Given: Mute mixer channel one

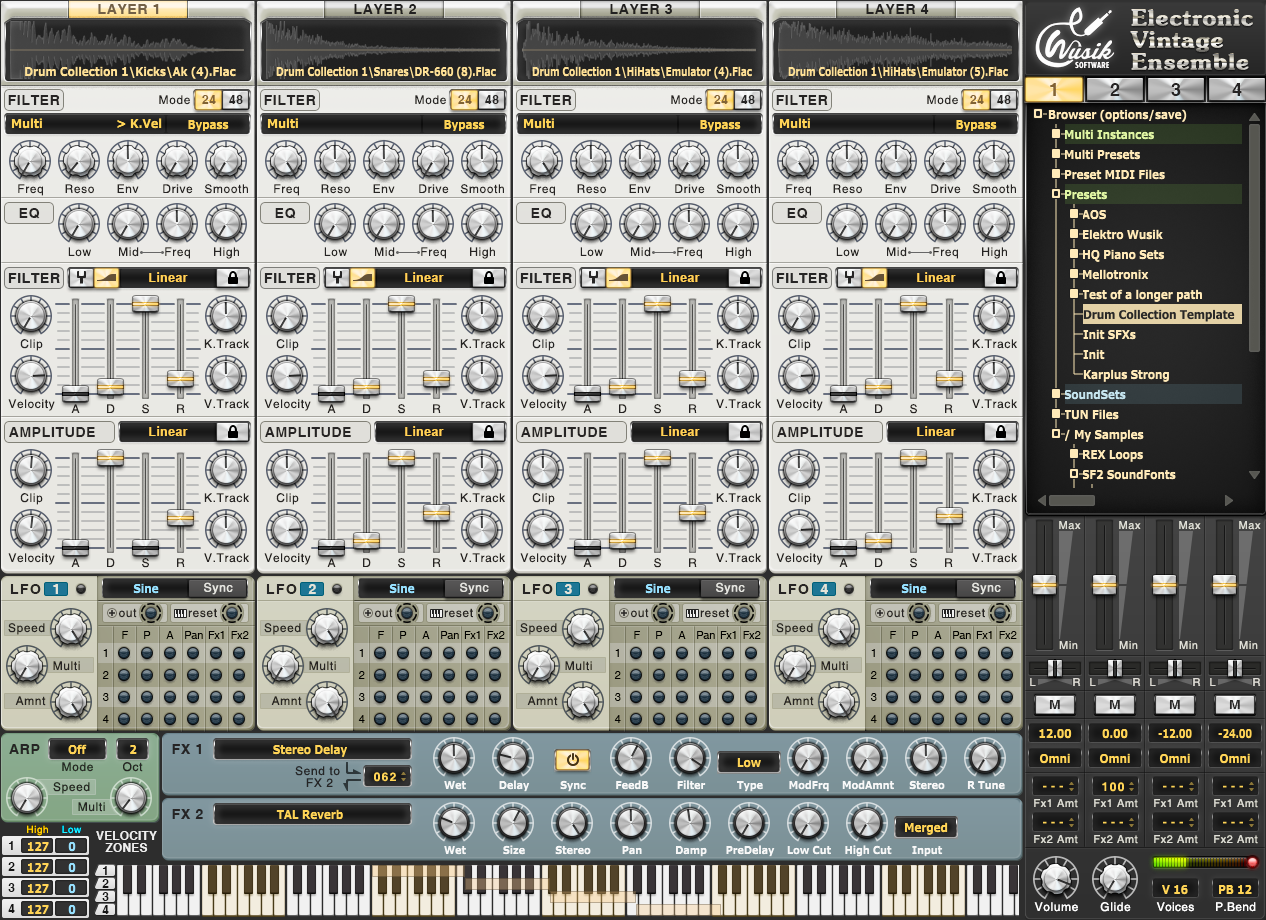Looking at the screenshot, I should point(1054,705).
